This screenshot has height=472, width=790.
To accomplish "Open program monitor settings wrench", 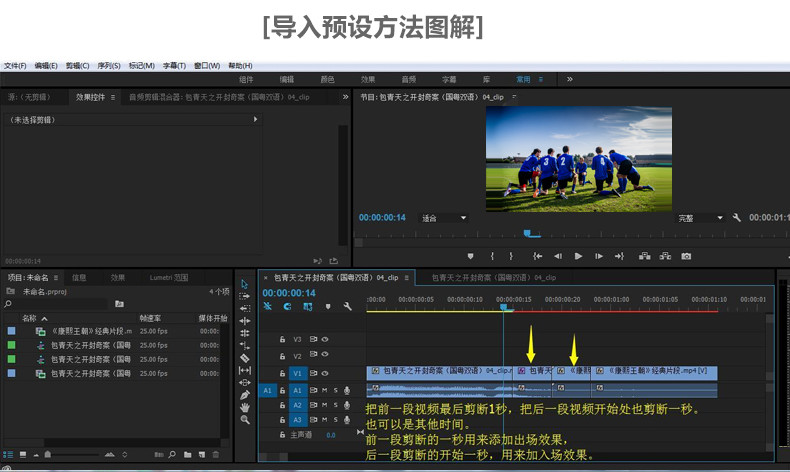I will coord(737,218).
